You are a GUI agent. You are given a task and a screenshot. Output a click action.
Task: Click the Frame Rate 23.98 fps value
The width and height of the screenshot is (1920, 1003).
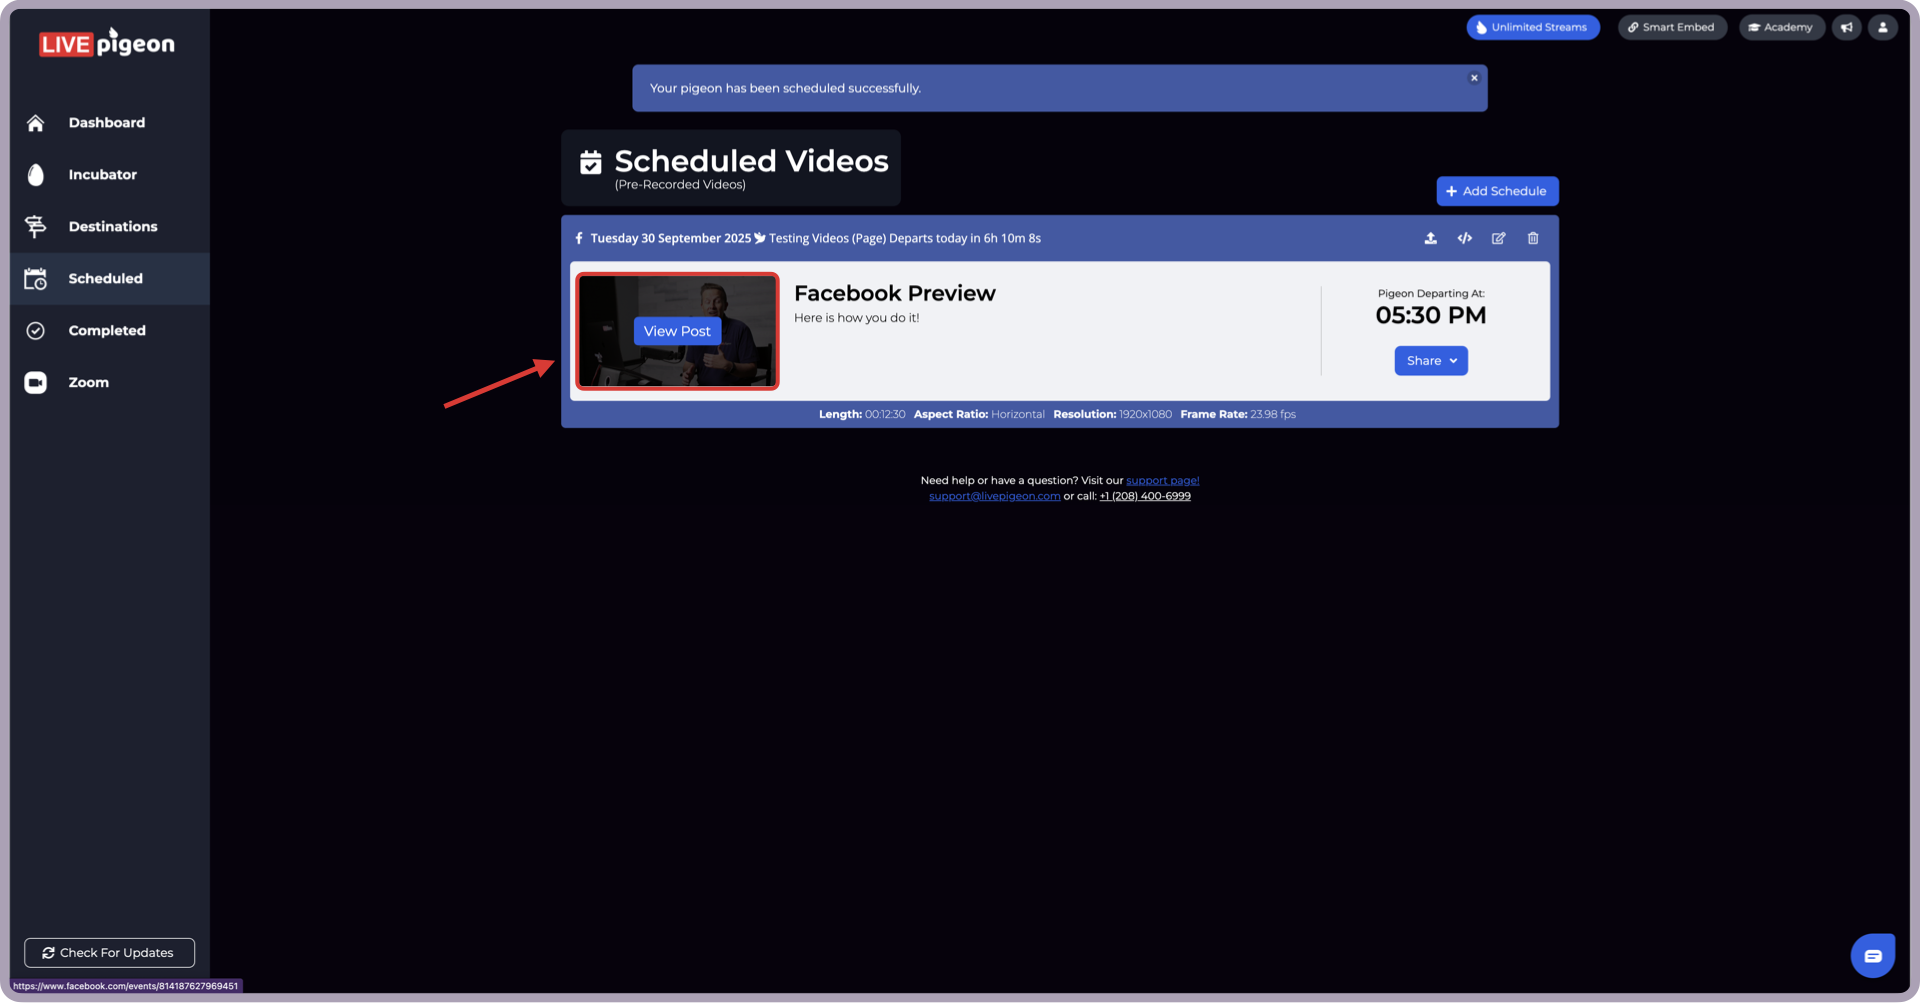[x=1272, y=414]
